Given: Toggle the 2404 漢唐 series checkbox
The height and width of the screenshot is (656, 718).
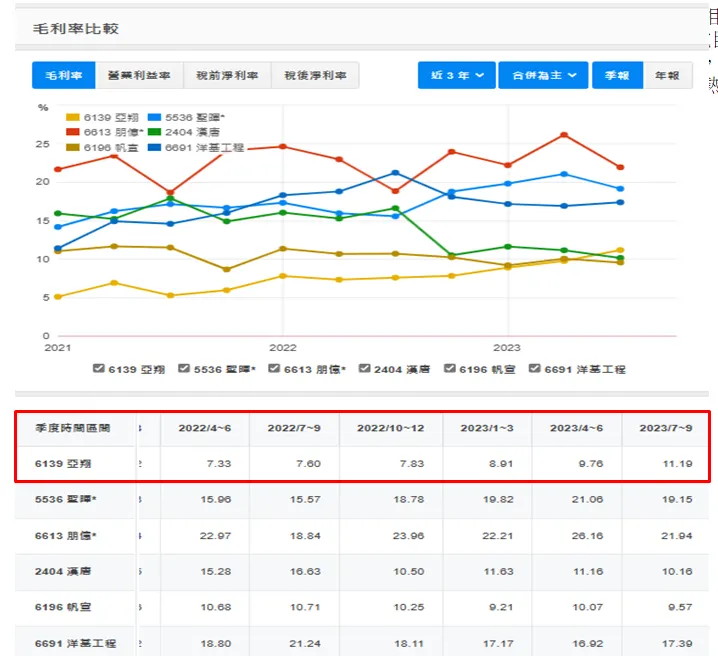Looking at the screenshot, I should (x=364, y=369).
